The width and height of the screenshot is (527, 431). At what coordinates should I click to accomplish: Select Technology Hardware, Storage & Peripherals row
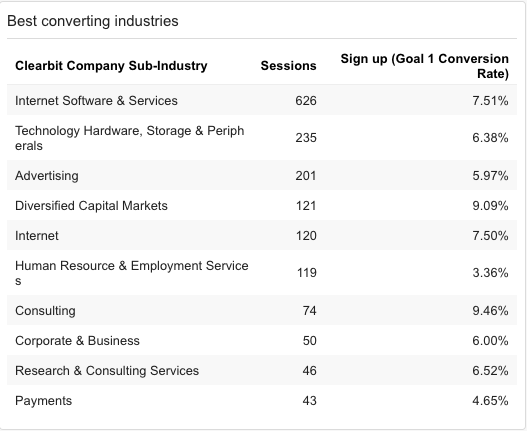pos(262,138)
